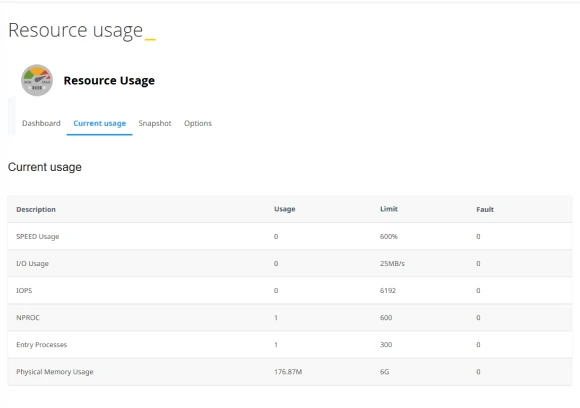Click the NPROC fault value 0
The image size is (580, 408).
coord(478,317)
